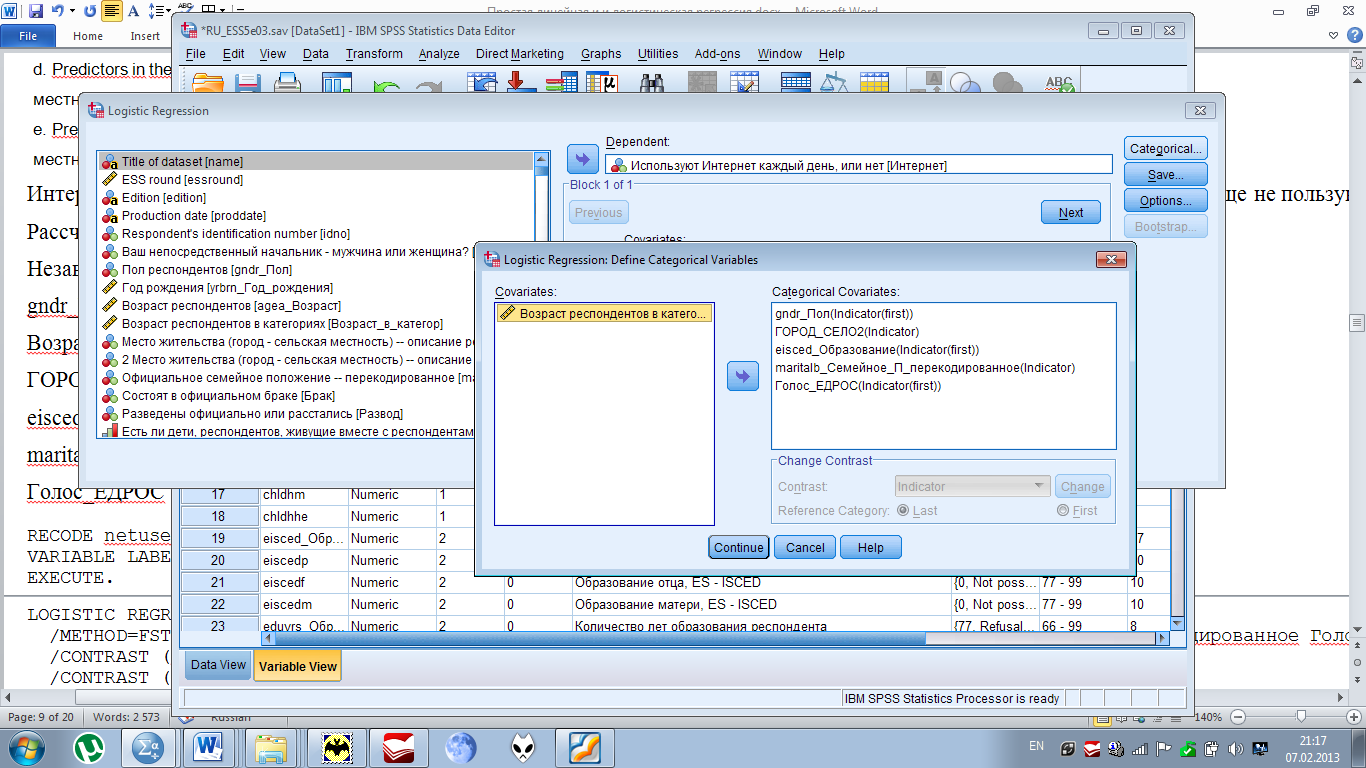1366x768 pixels.
Task: Select the First reference category radio button
Action: [1063, 510]
